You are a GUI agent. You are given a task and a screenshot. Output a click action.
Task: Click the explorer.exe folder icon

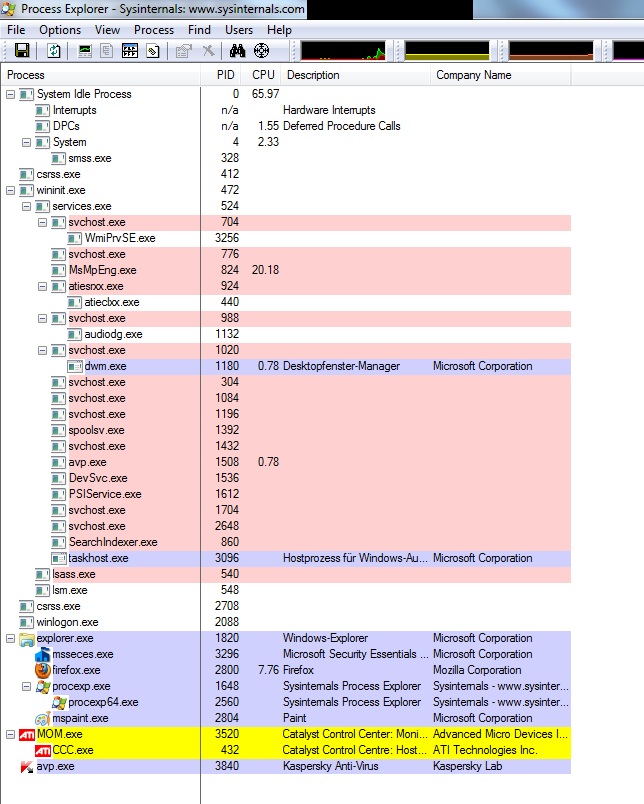[x=27, y=638]
